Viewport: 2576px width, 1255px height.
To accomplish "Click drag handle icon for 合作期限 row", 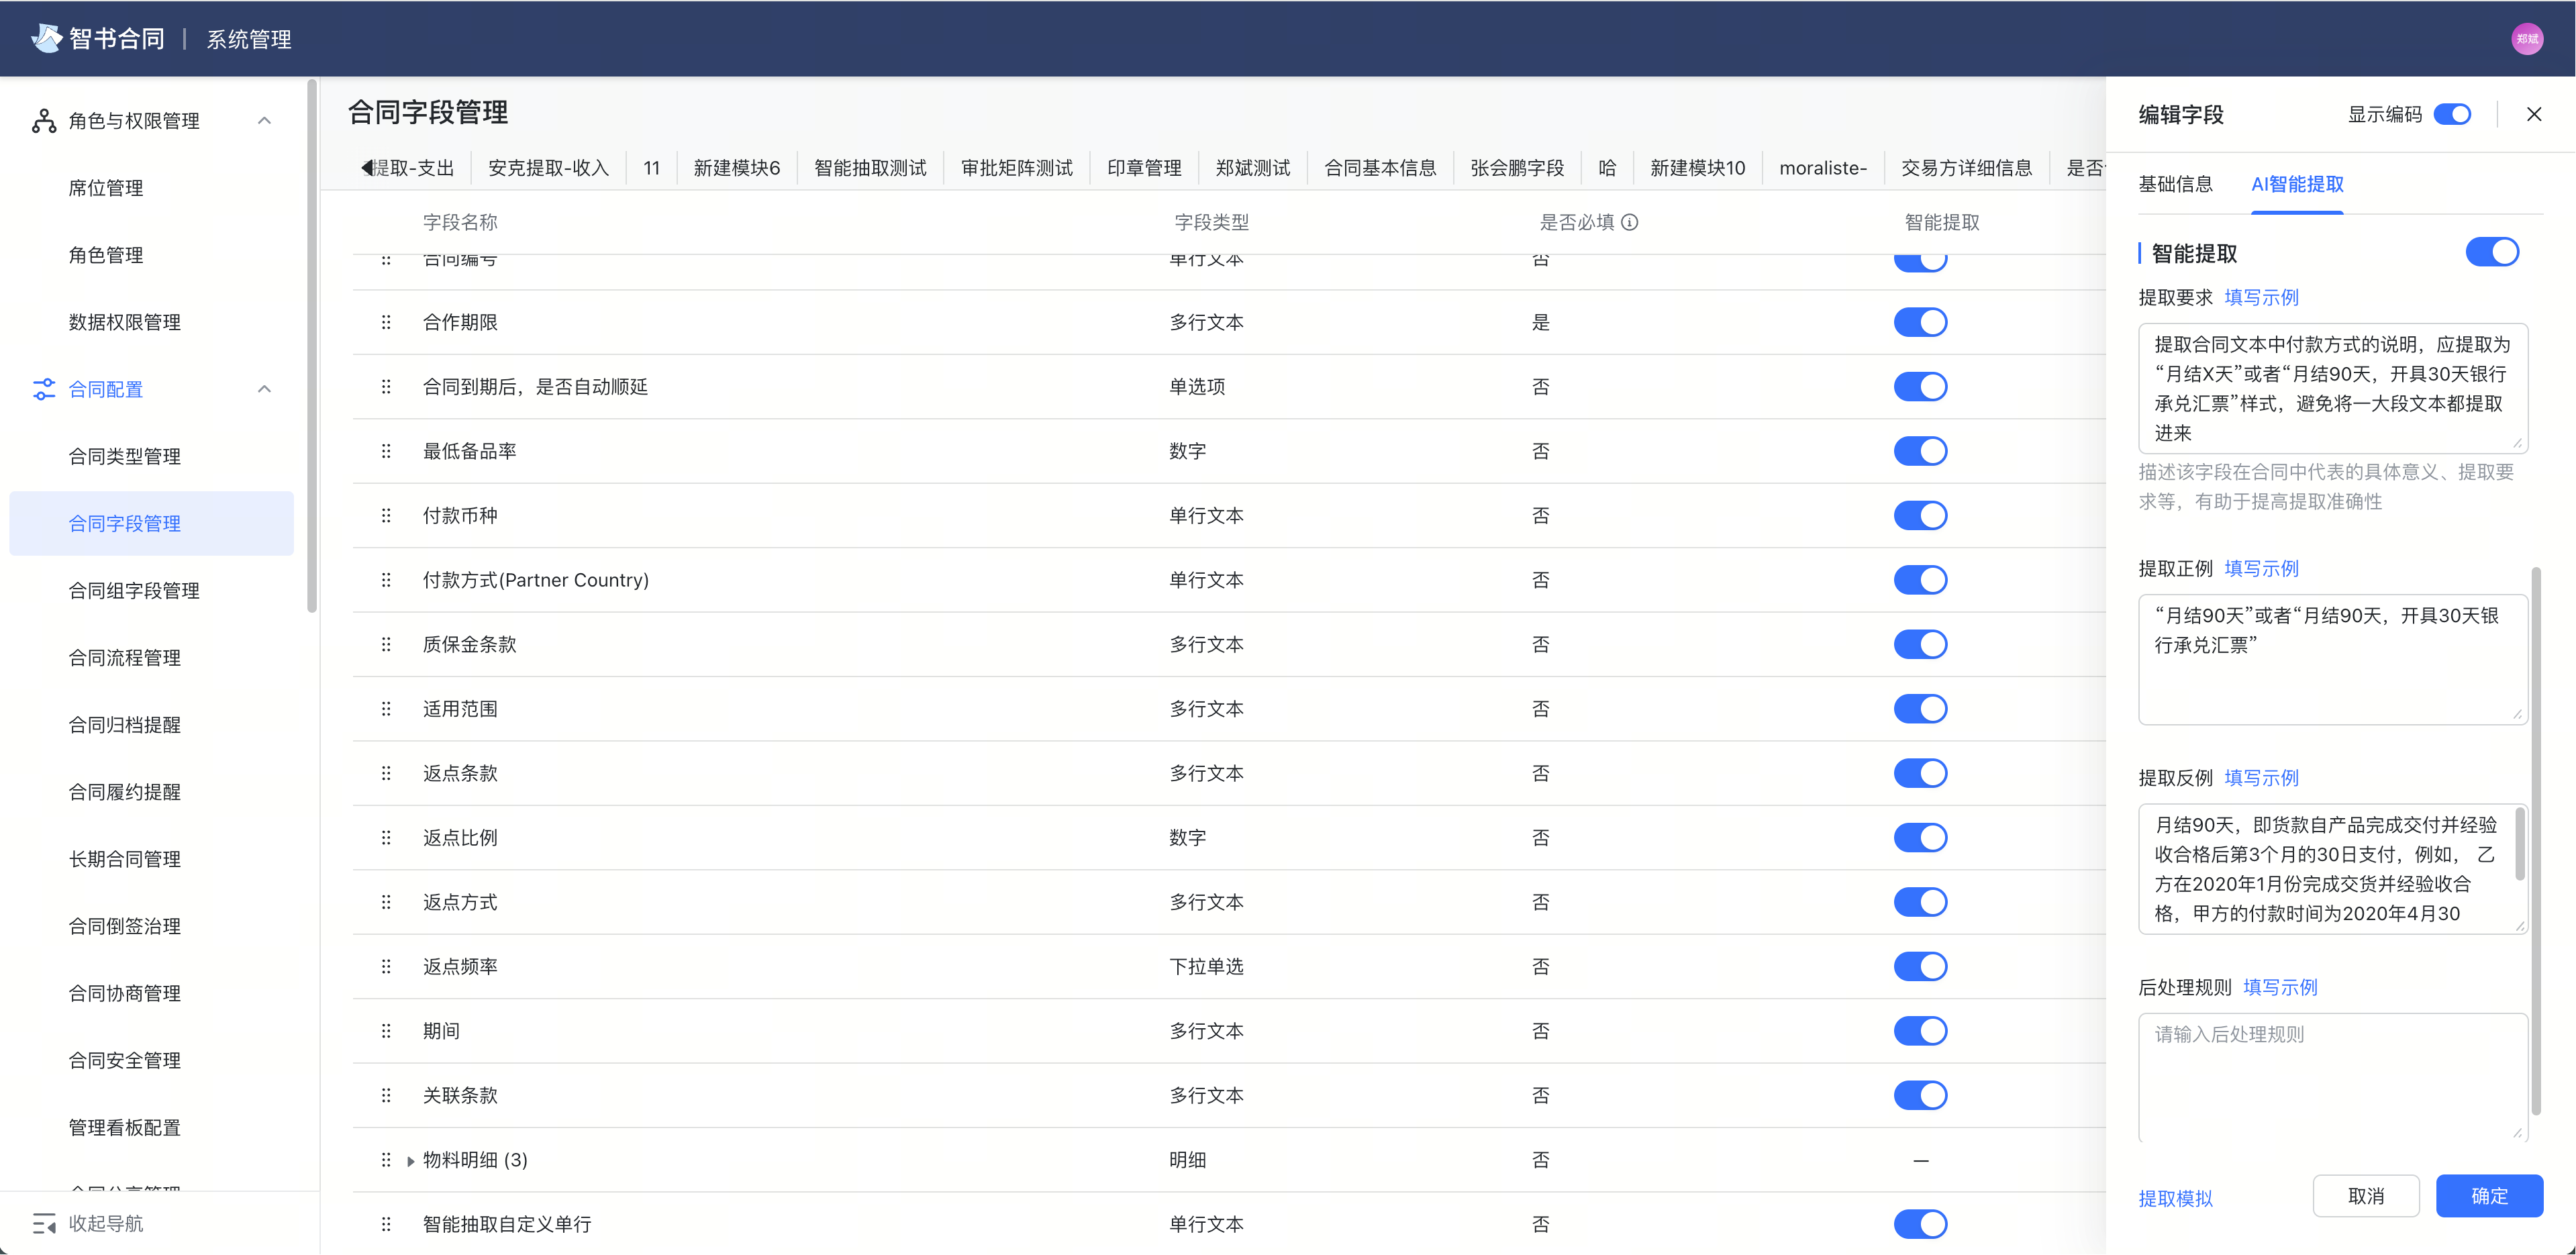I will click(386, 322).
